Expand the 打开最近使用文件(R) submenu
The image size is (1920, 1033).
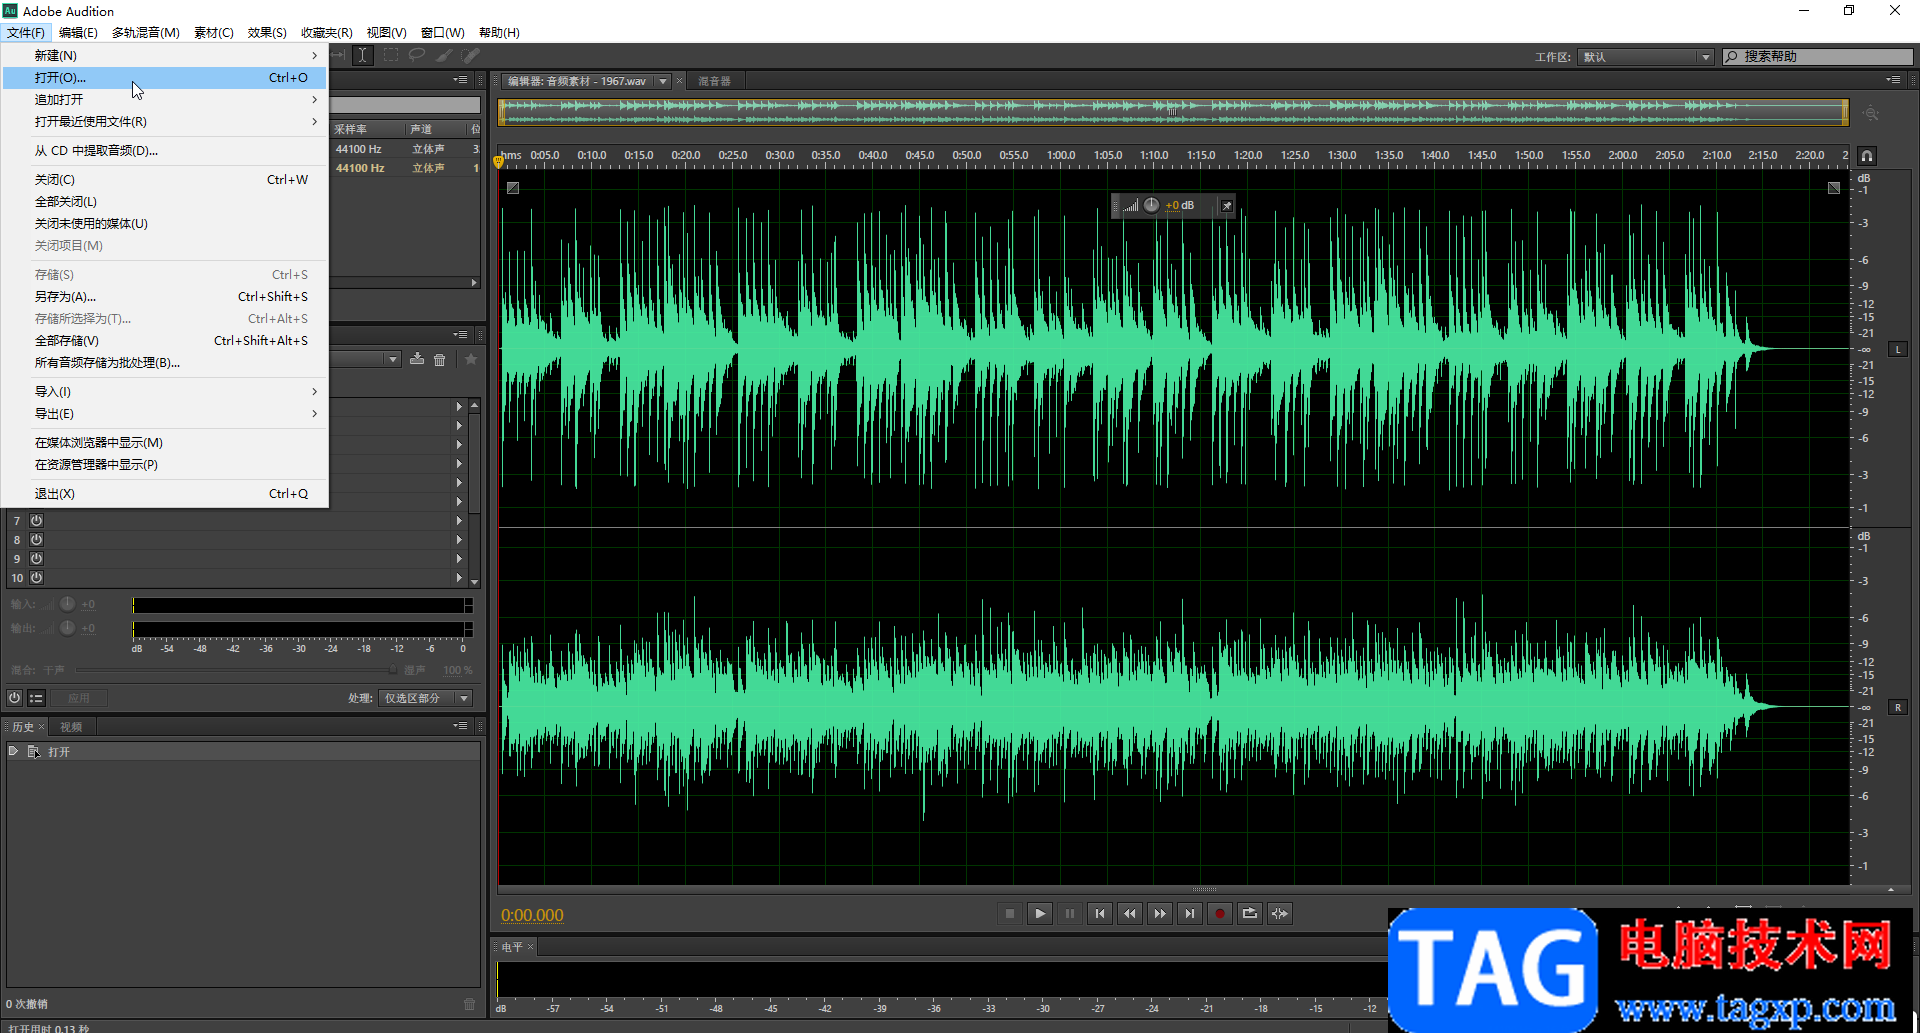(165, 121)
